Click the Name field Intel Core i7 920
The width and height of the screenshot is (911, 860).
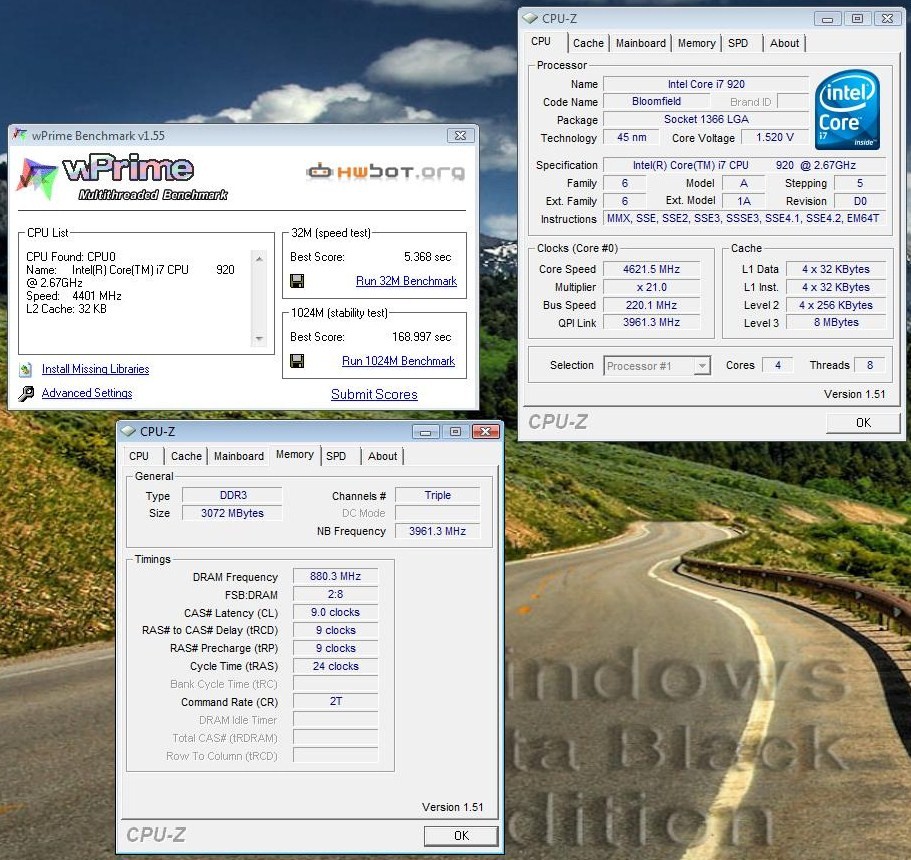pos(706,84)
